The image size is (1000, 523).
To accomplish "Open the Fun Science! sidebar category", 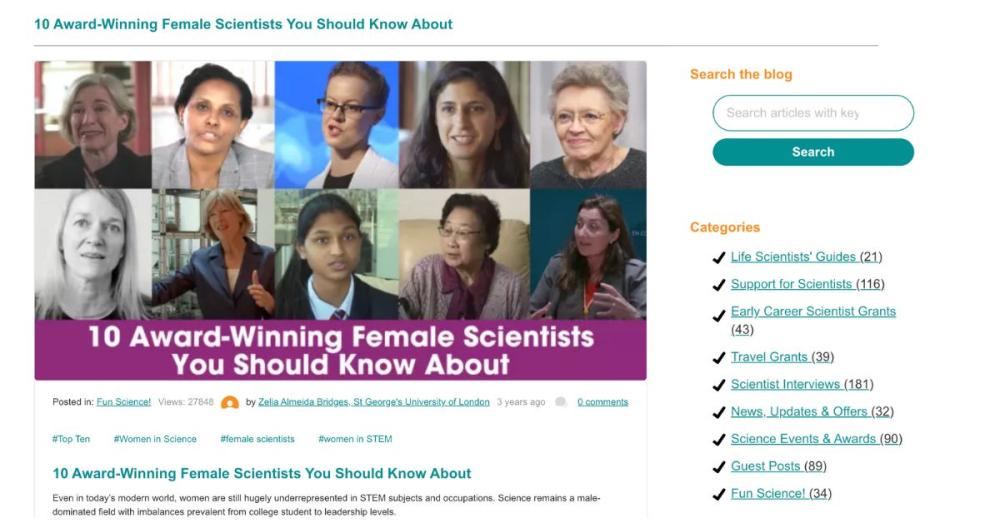I will point(767,494).
